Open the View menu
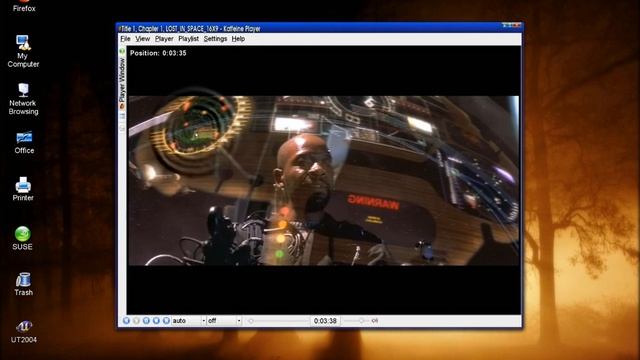 (x=142, y=39)
